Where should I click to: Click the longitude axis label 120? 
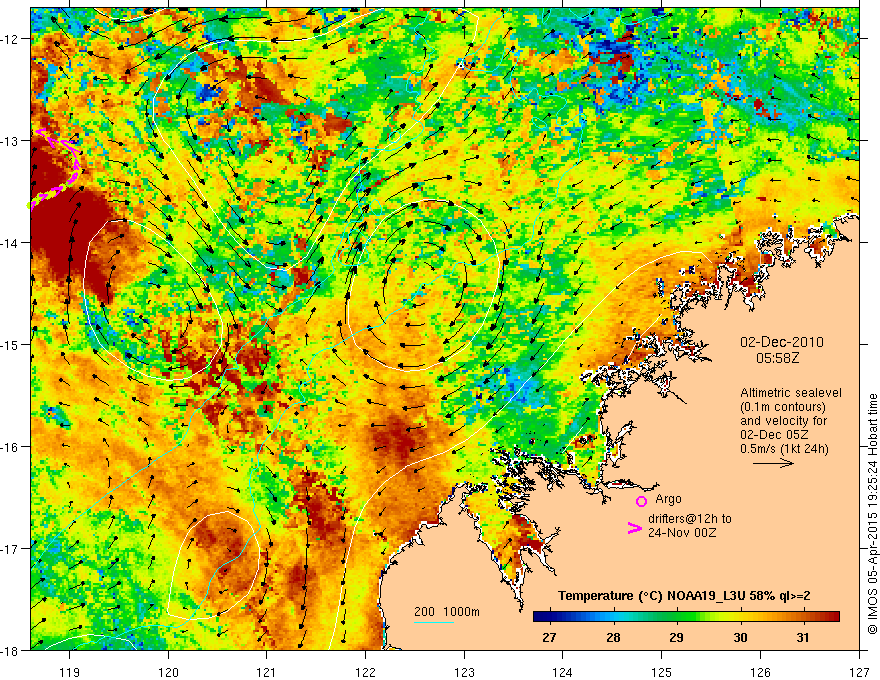point(168,672)
